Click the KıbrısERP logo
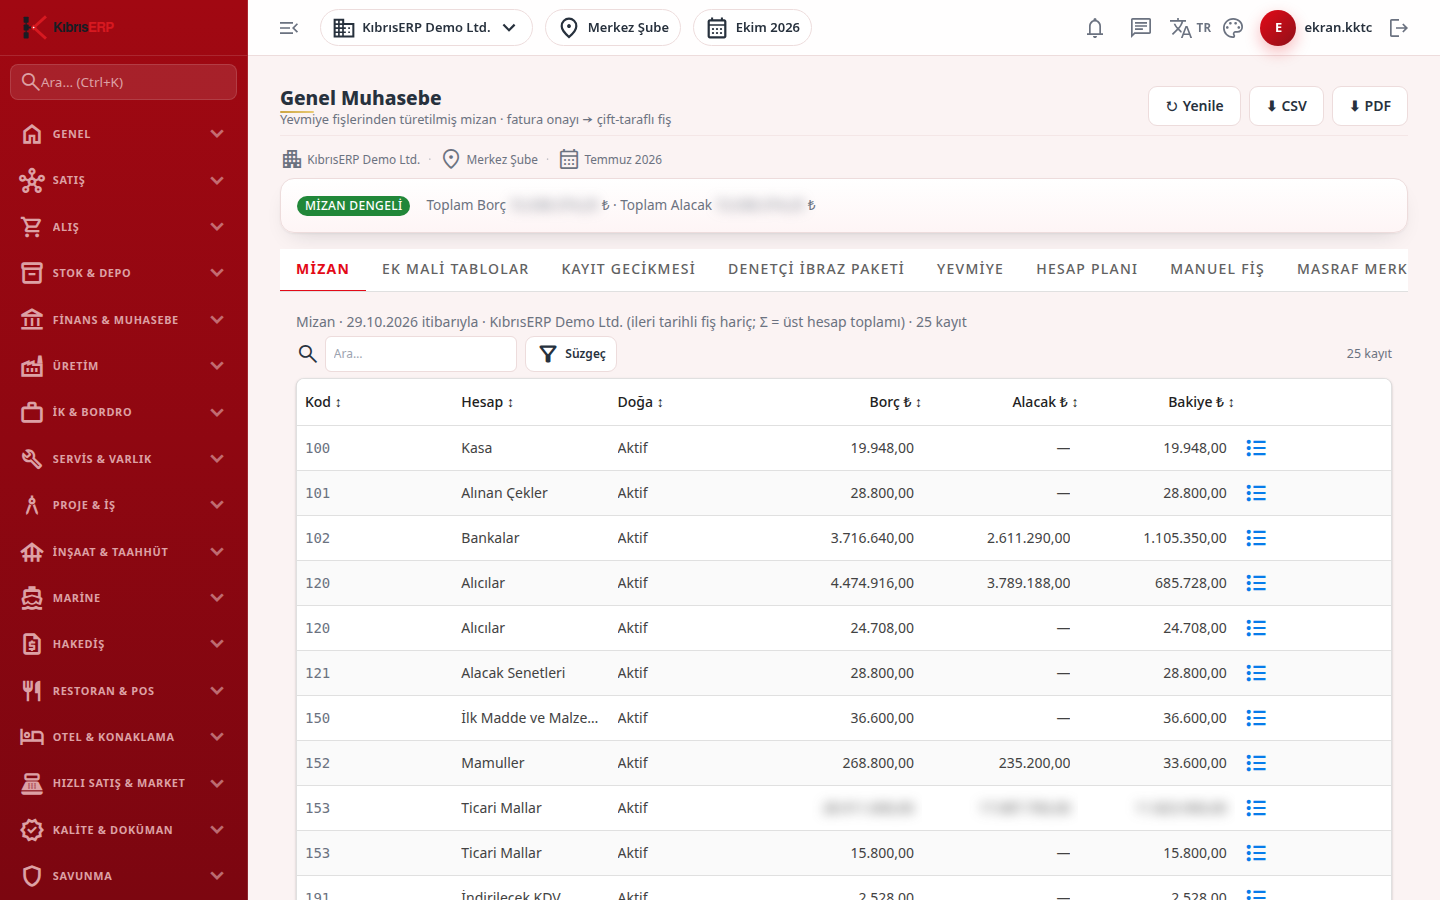Viewport: 1440px width, 900px height. 68,27
